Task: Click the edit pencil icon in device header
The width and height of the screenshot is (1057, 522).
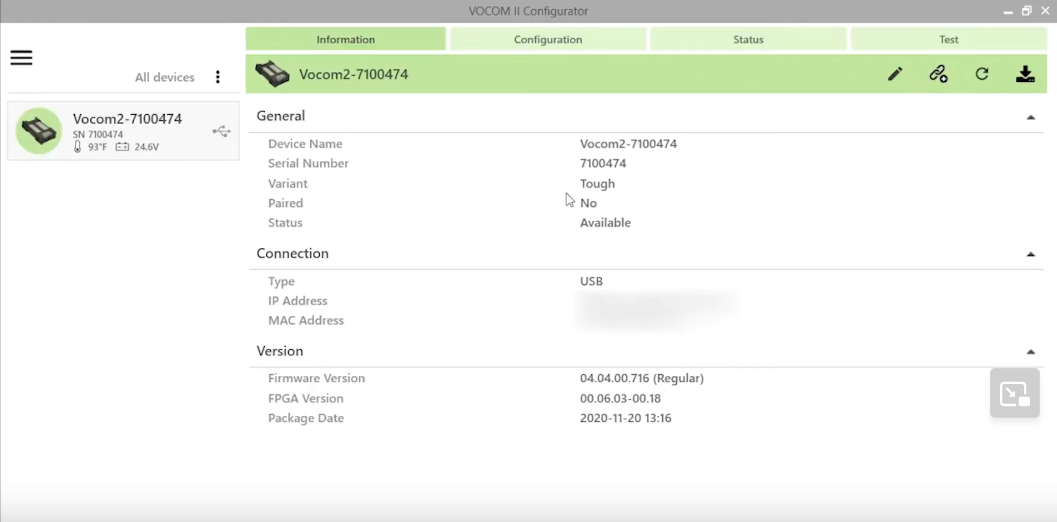Action: (x=895, y=74)
